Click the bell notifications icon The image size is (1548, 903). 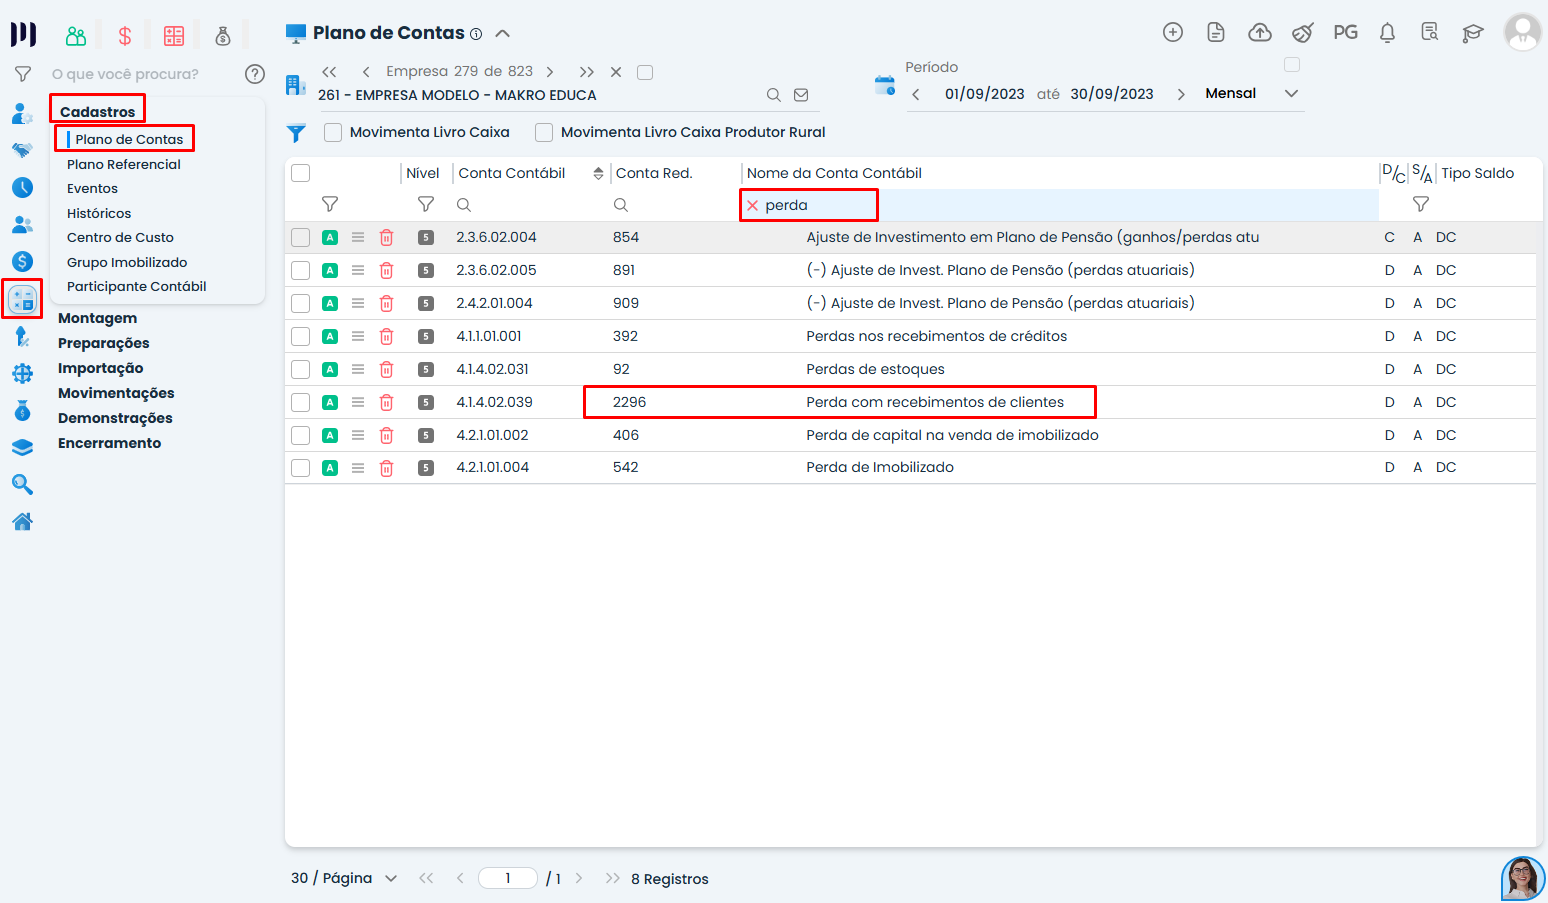pos(1387,33)
